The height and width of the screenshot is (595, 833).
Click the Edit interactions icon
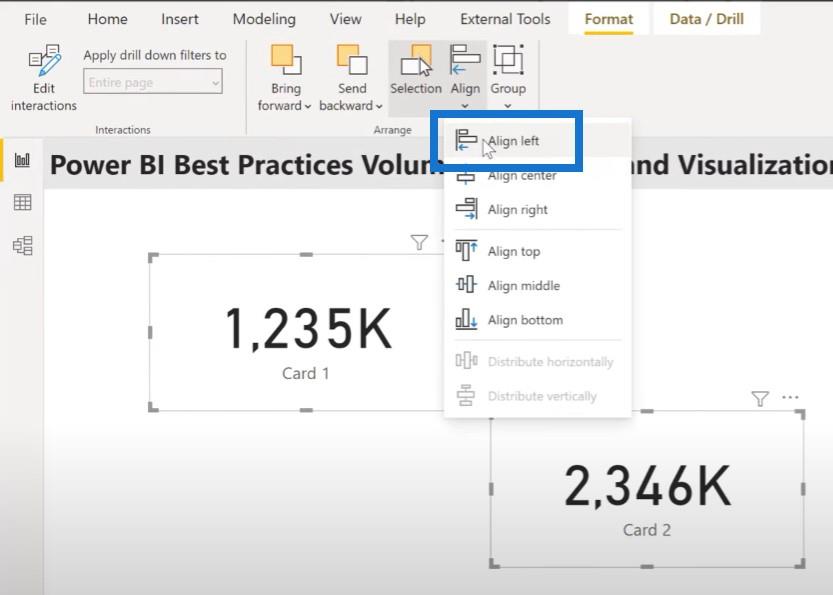(x=45, y=61)
